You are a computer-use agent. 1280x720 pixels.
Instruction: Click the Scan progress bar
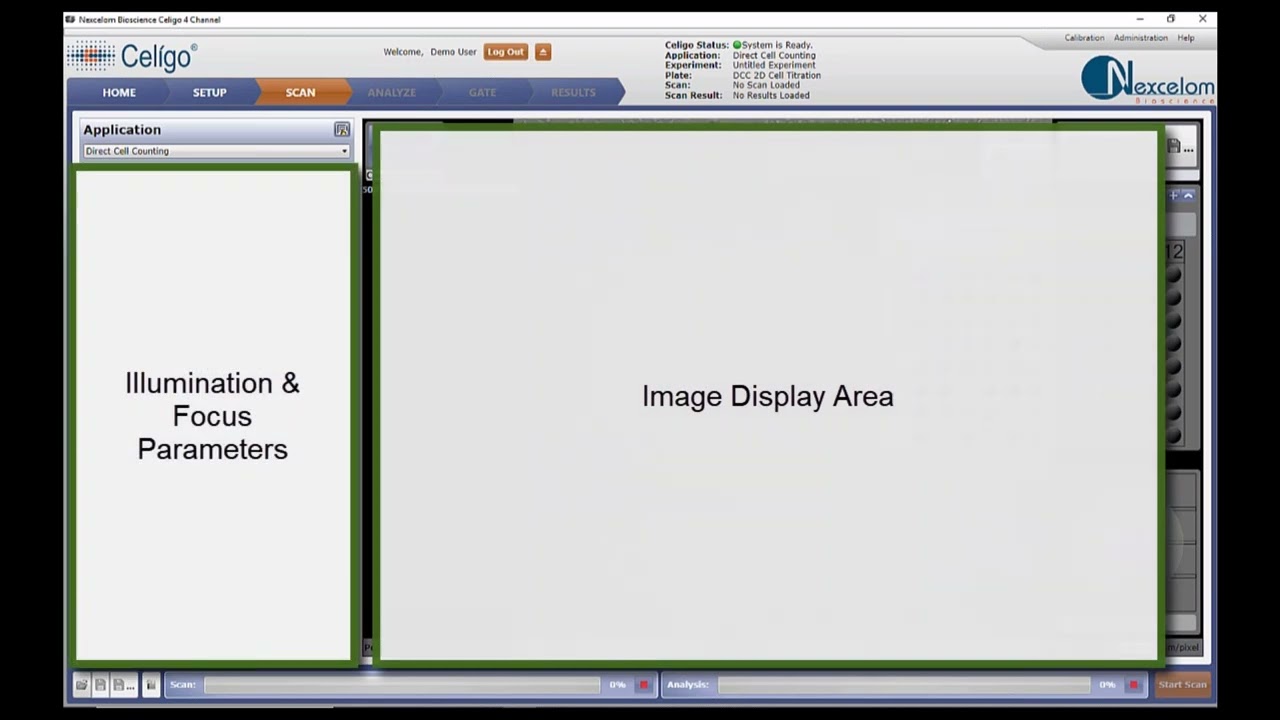point(401,685)
